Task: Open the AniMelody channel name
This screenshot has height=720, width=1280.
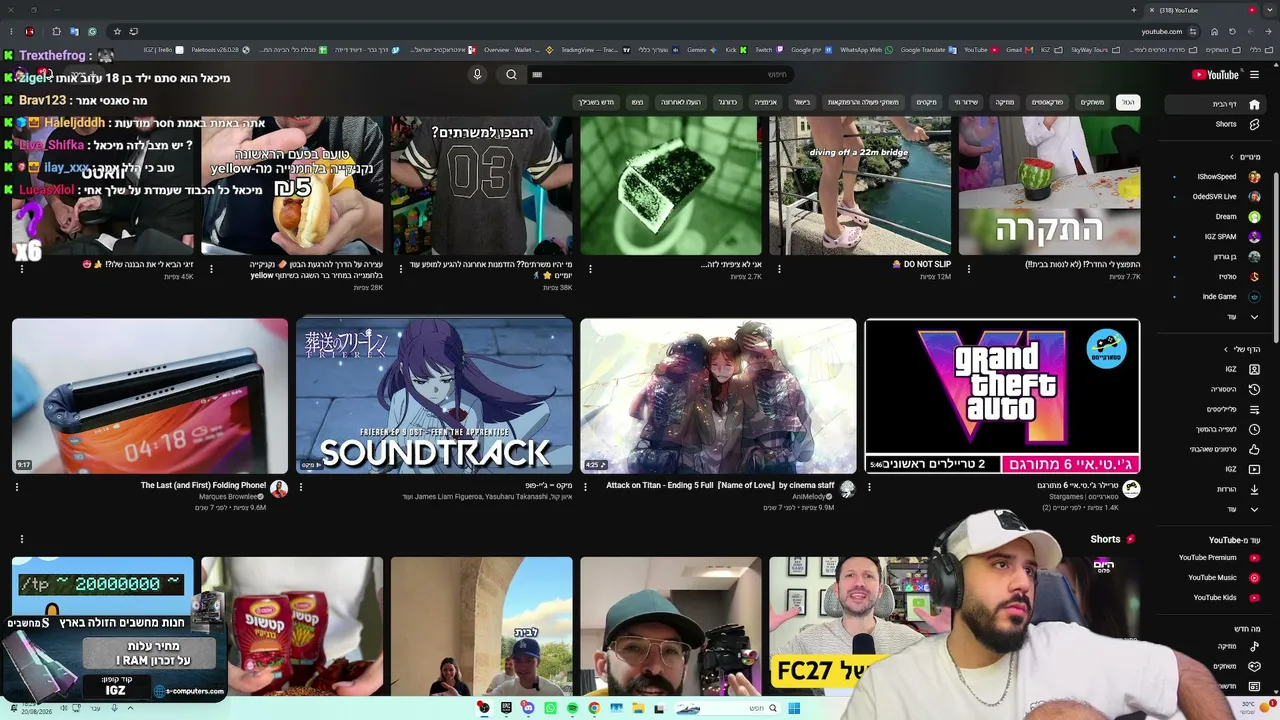Action: coord(811,496)
